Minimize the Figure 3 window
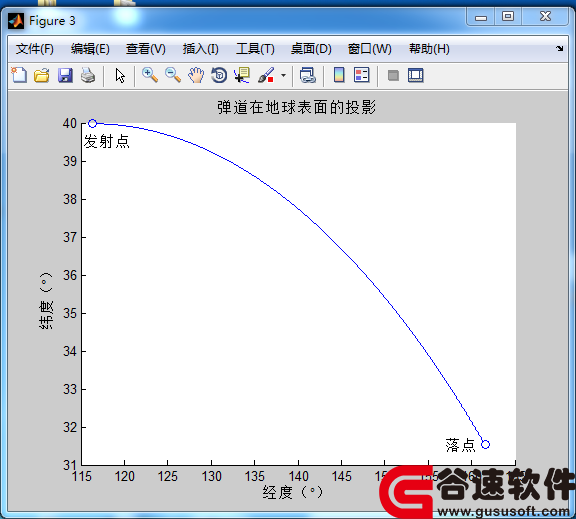 coord(480,17)
